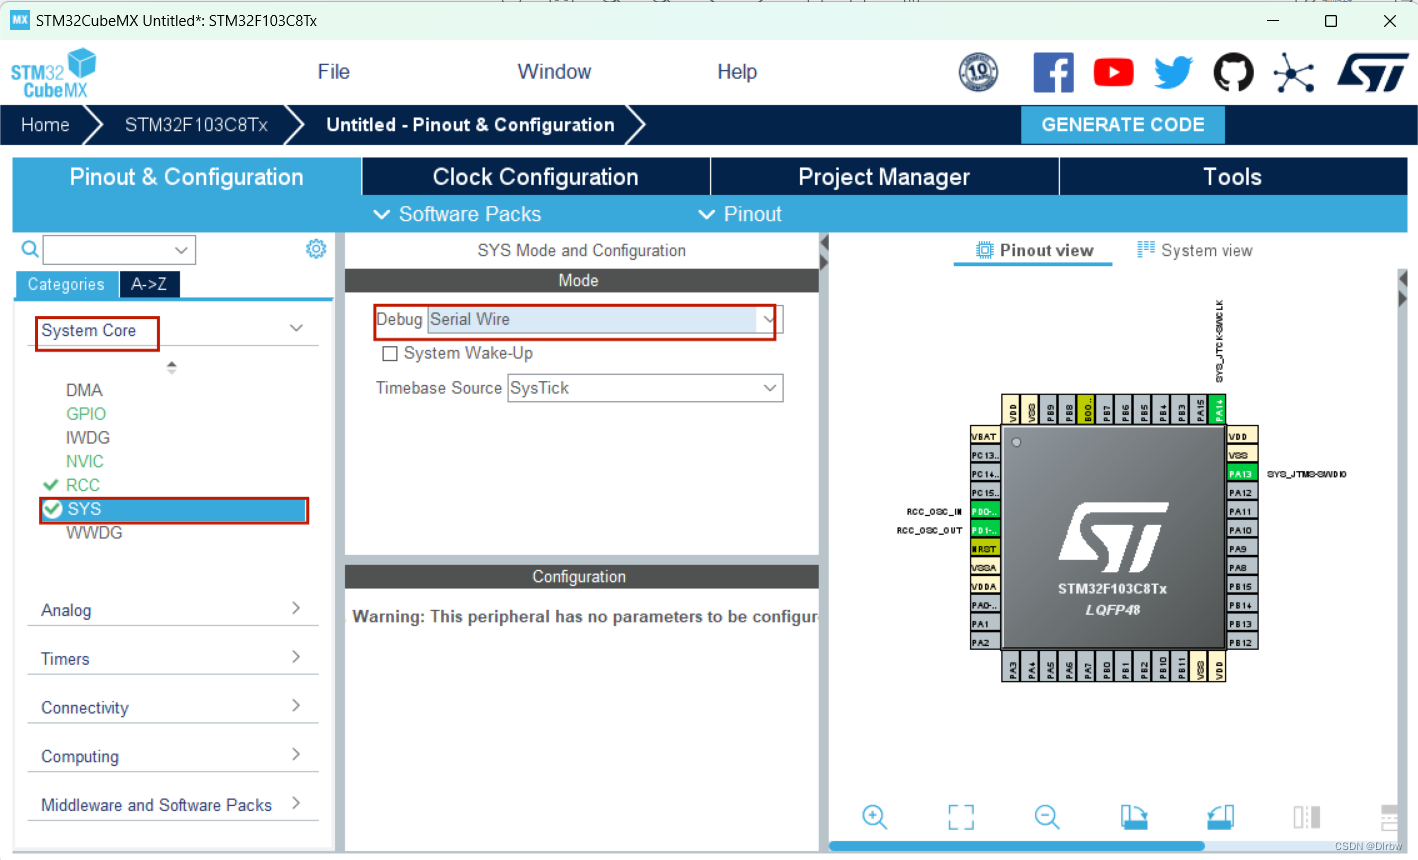
Task: Open the ST community network icon
Action: click(1293, 73)
